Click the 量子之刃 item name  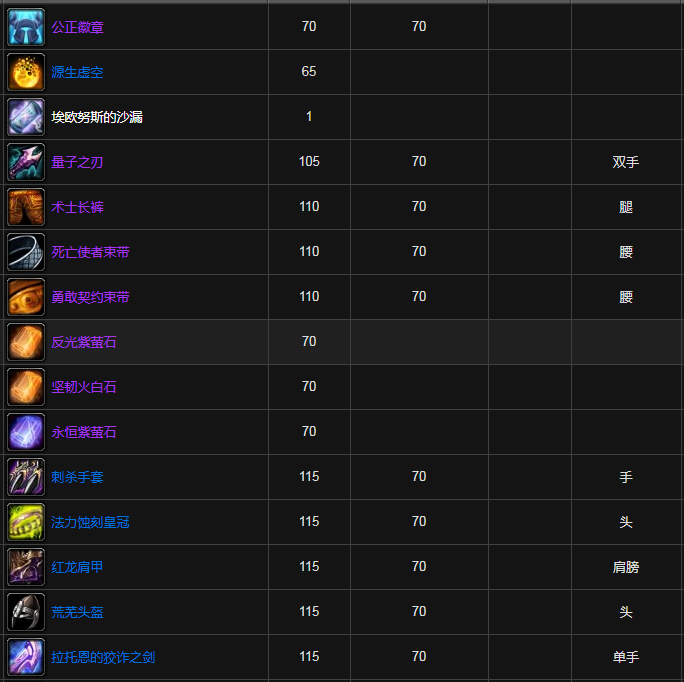click(x=77, y=162)
